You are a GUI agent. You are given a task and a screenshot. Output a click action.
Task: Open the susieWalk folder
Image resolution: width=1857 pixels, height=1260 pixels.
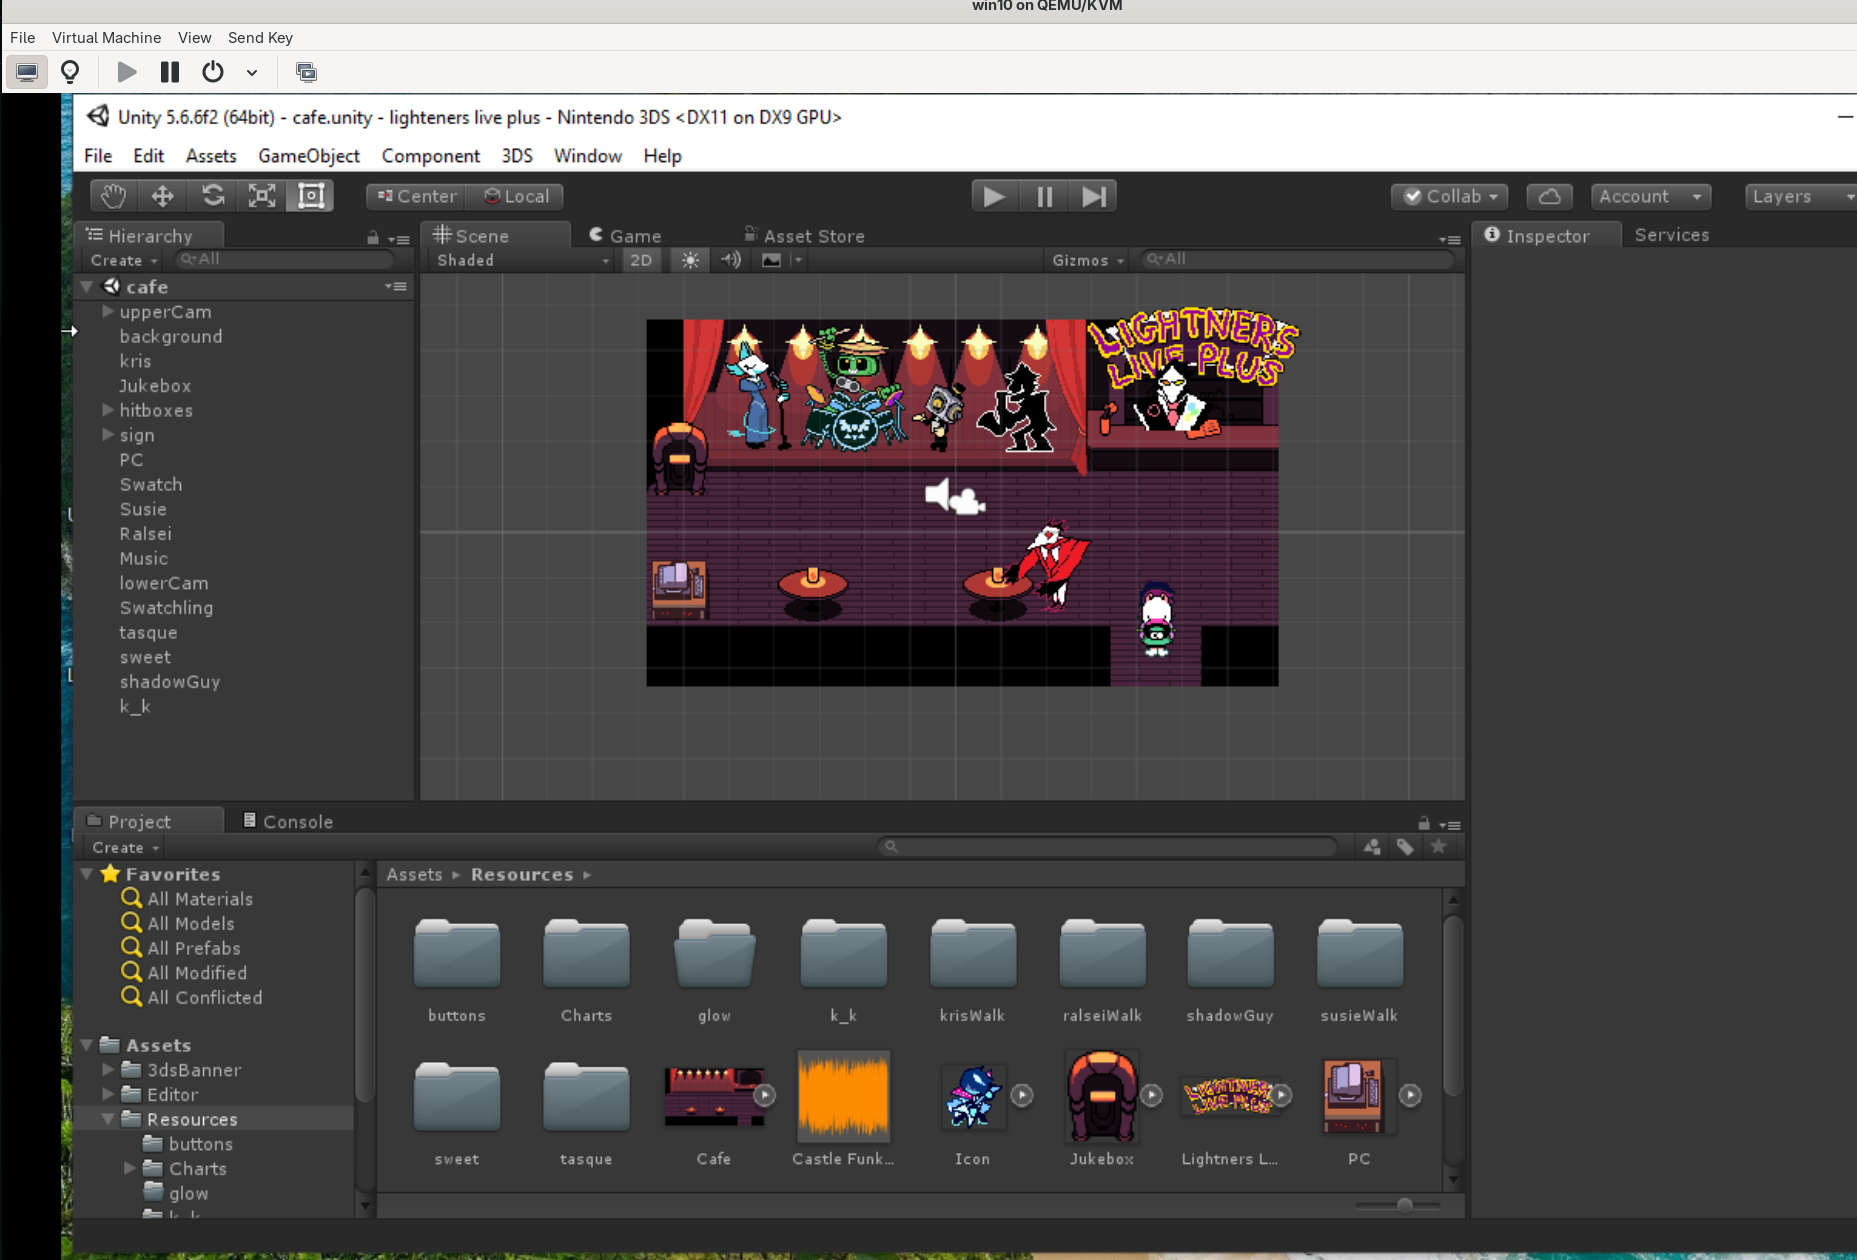1359,954
